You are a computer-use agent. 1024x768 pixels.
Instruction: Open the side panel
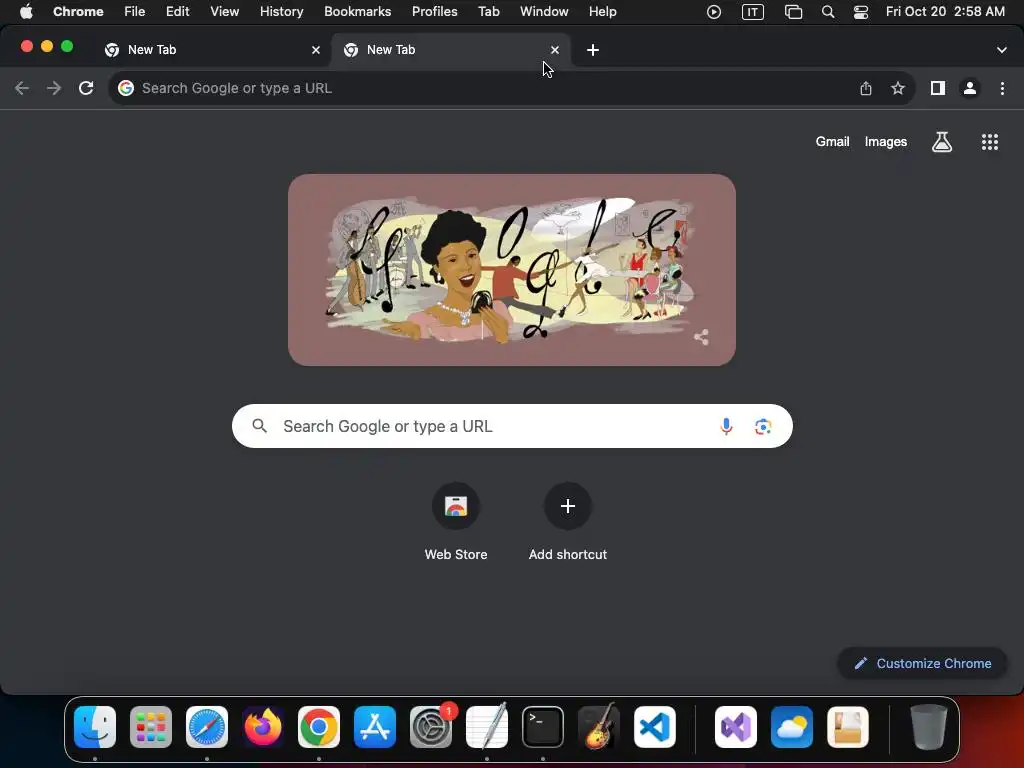(938, 88)
